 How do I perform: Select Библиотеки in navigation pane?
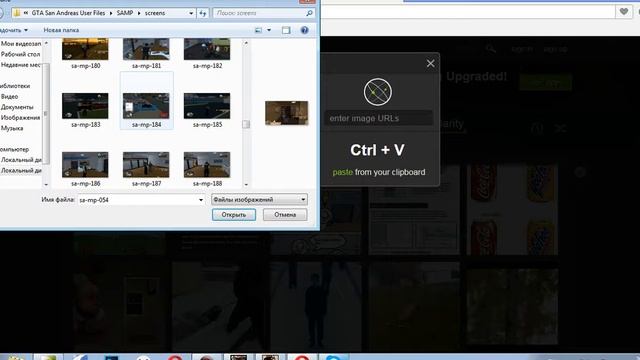tap(16, 86)
